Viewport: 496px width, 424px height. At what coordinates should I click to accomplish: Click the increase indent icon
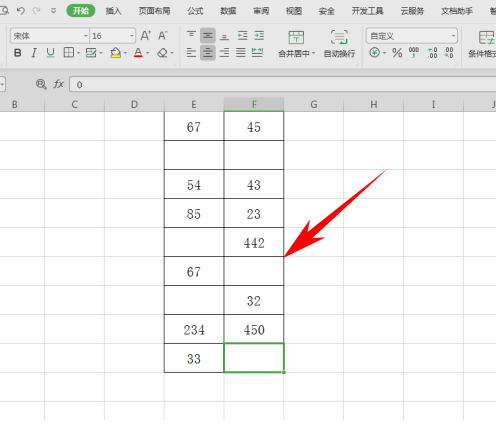(x=259, y=35)
